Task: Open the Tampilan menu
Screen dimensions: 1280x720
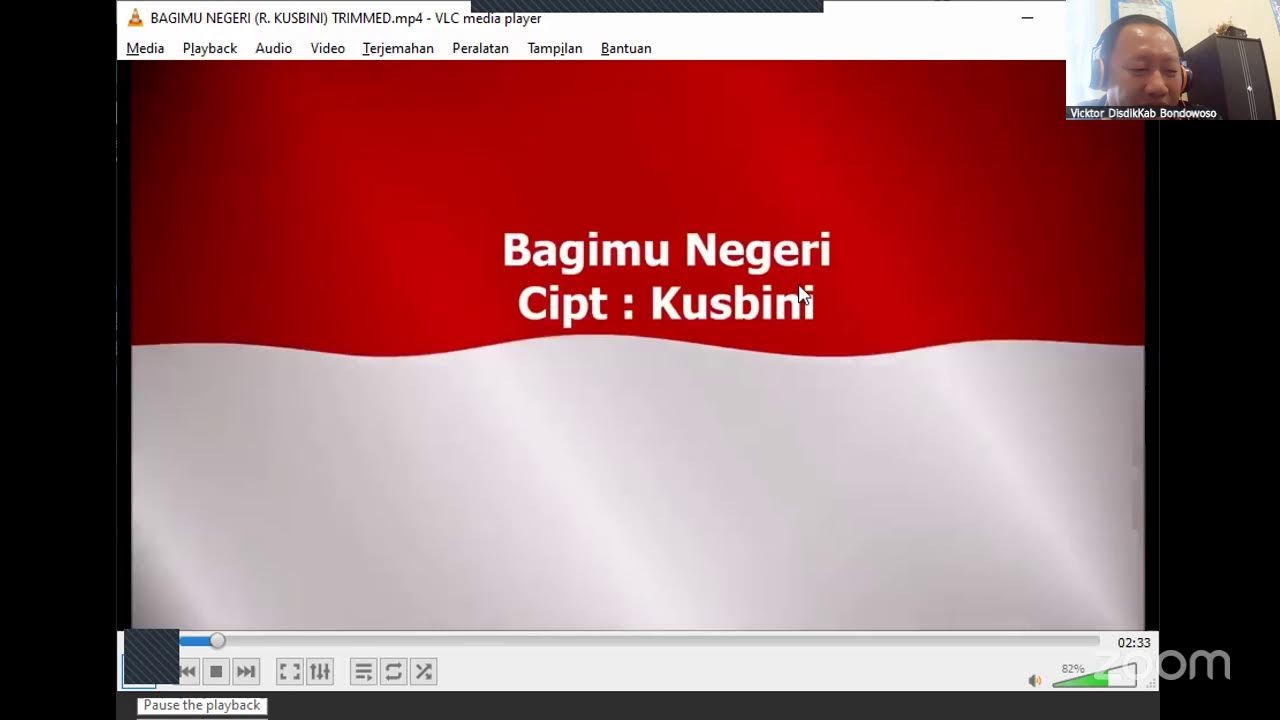Action: 555,48
